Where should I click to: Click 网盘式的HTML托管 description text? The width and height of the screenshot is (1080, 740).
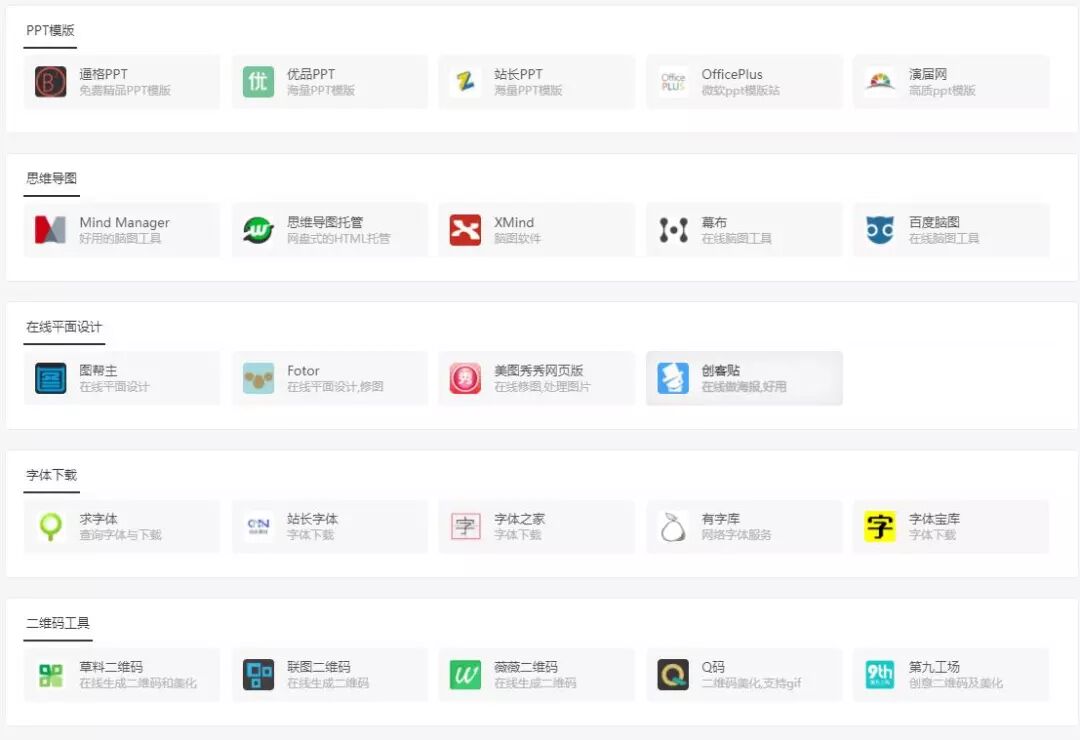338,238
